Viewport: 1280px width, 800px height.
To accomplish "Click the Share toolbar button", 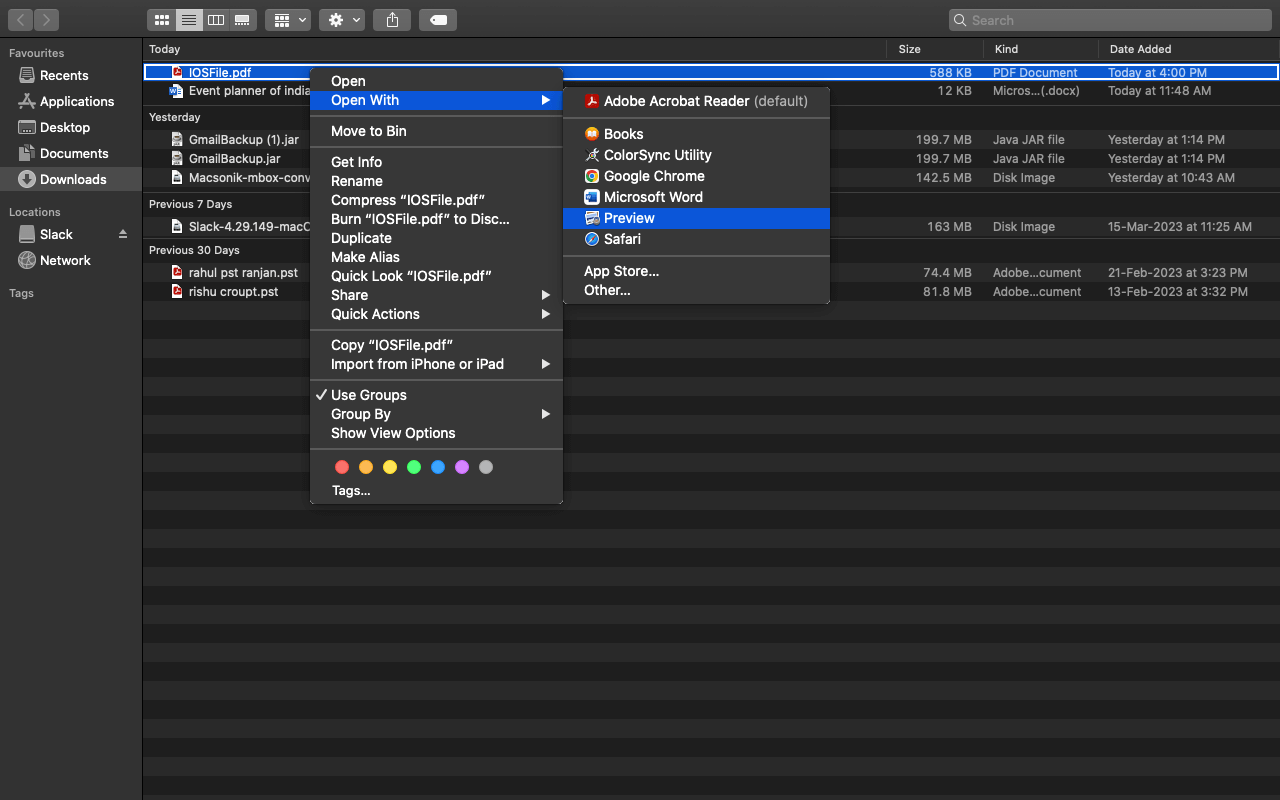I will coord(392,20).
